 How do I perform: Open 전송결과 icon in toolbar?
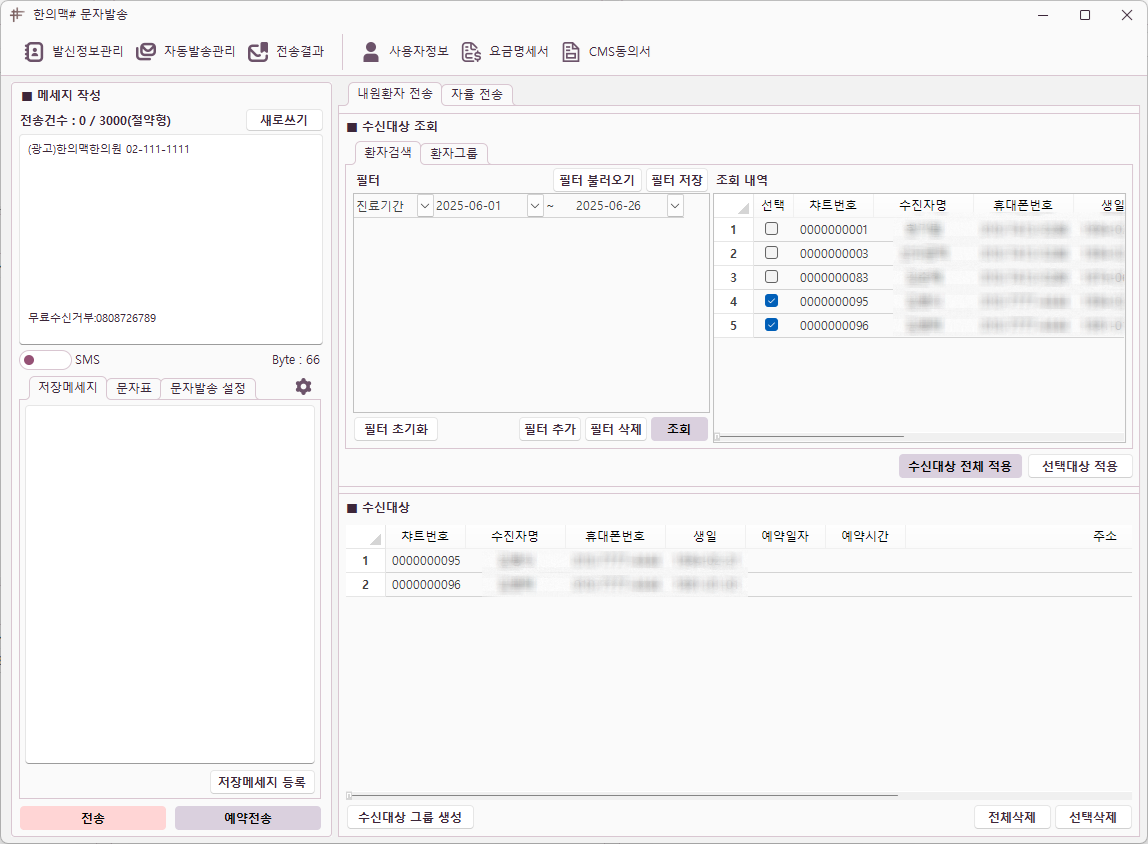(x=259, y=51)
